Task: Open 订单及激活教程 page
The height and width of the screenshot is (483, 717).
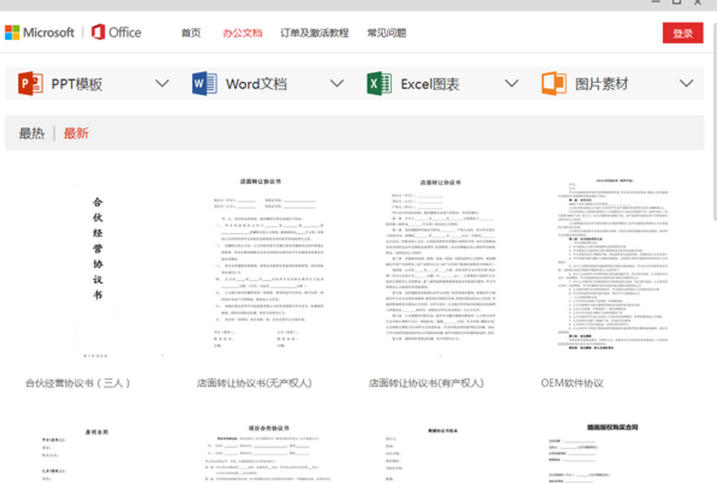Action: point(315,33)
